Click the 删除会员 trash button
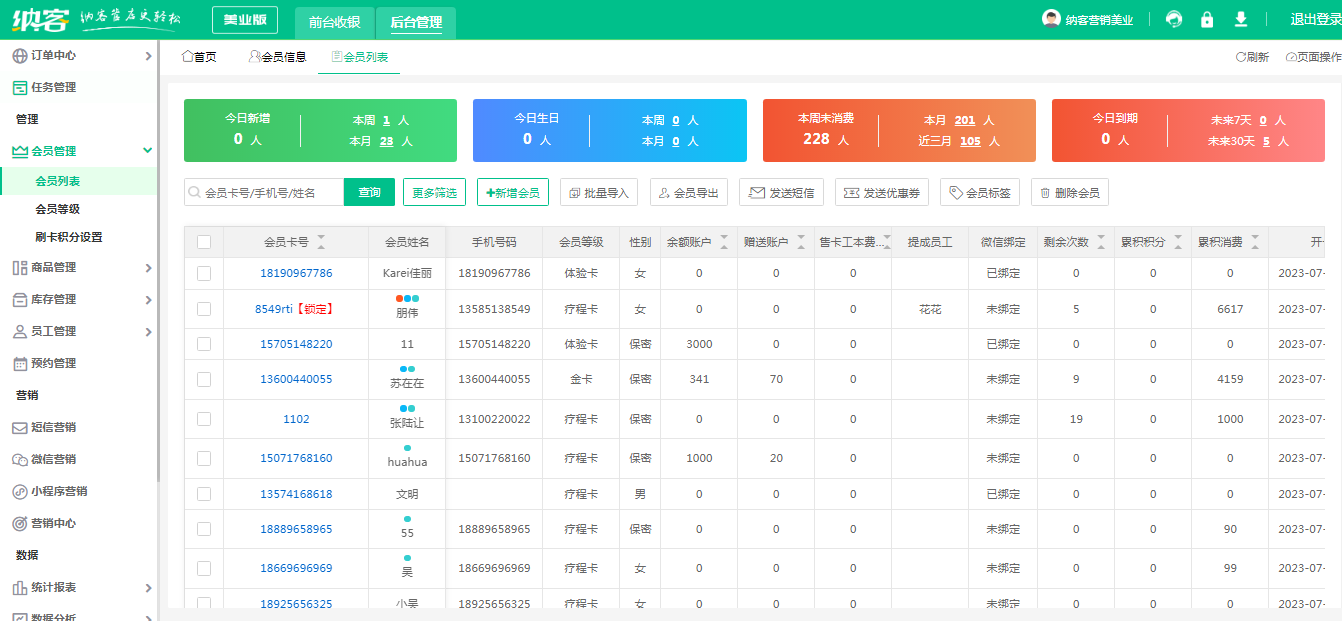The height and width of the screenshot is (621, 1342). (1070, 192)
